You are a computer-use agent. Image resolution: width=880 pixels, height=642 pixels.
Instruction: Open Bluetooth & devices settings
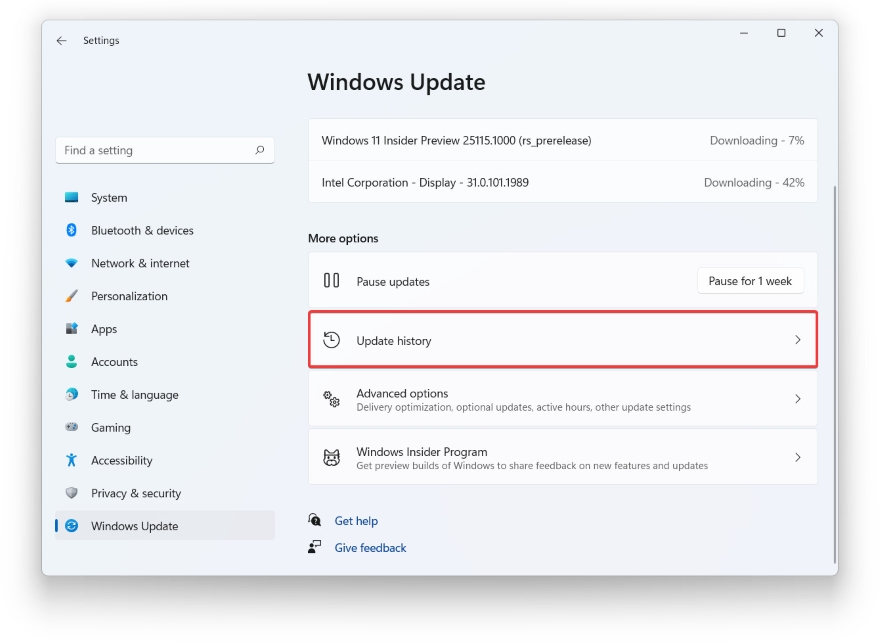tap(70, 230)
